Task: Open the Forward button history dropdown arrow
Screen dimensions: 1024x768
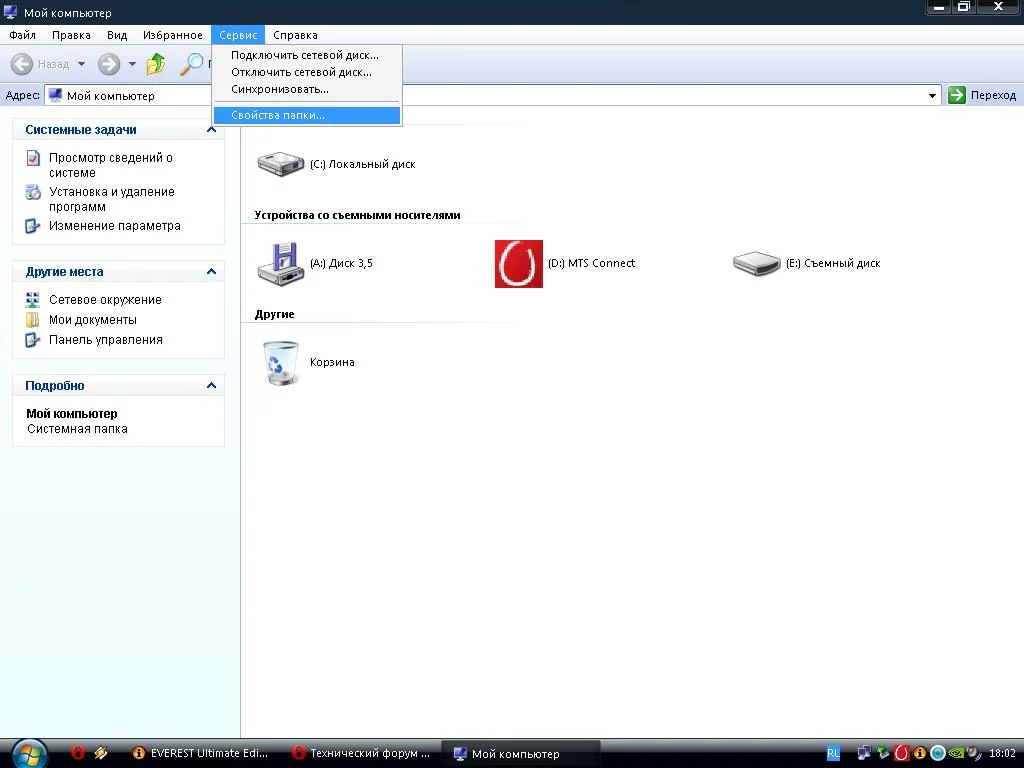Action: [133, 64]
